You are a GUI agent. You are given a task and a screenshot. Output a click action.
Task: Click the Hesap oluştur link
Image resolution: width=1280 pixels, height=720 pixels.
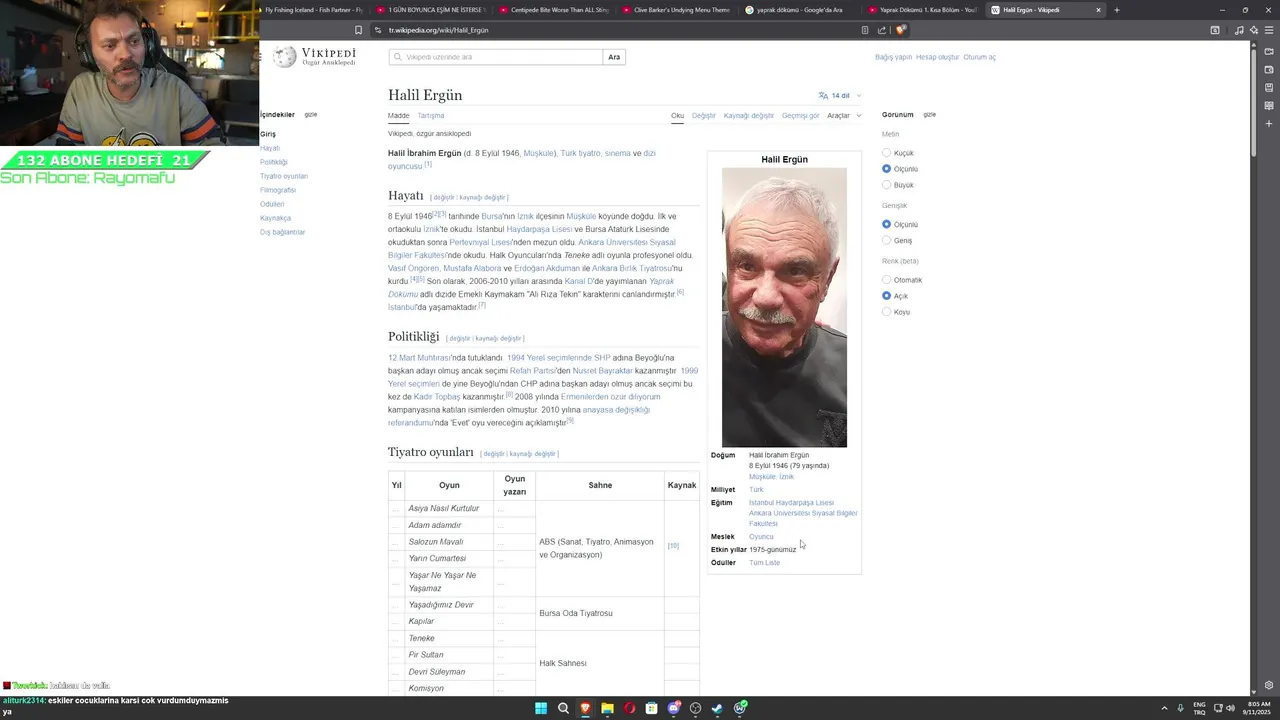click(x=937, y=57)
